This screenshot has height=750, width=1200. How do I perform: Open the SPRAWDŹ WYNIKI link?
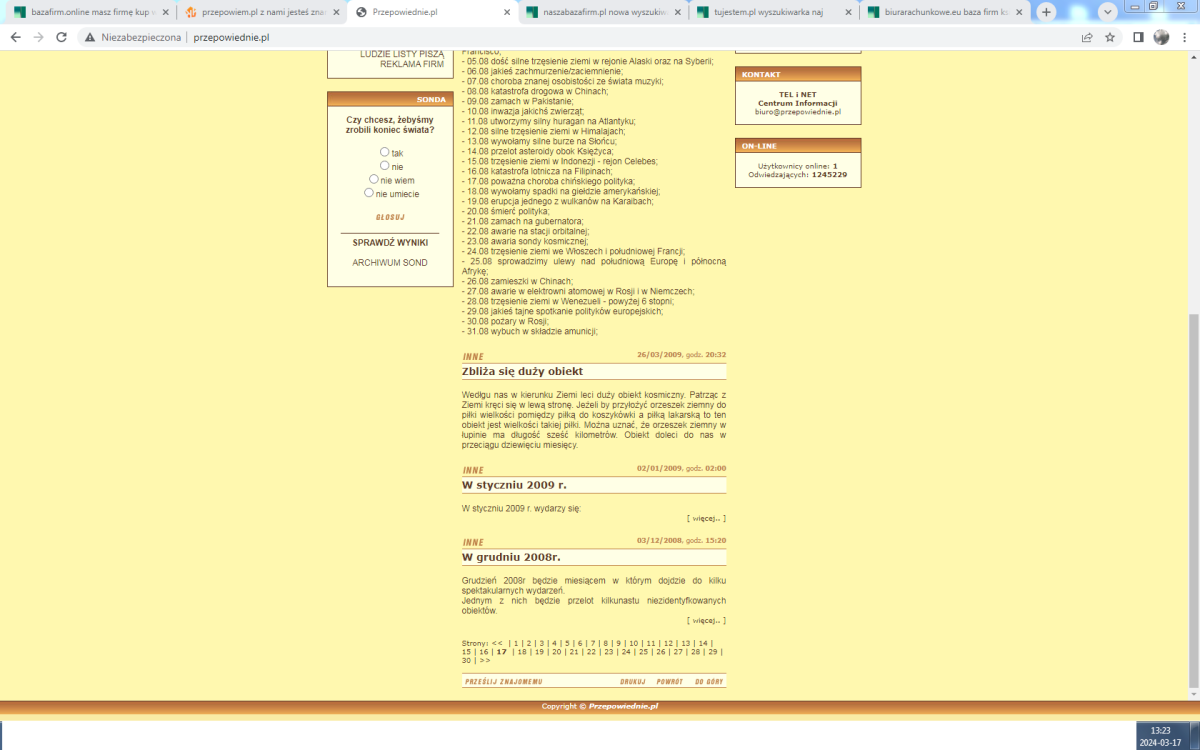pyautogui.click(x=390, y=242)
